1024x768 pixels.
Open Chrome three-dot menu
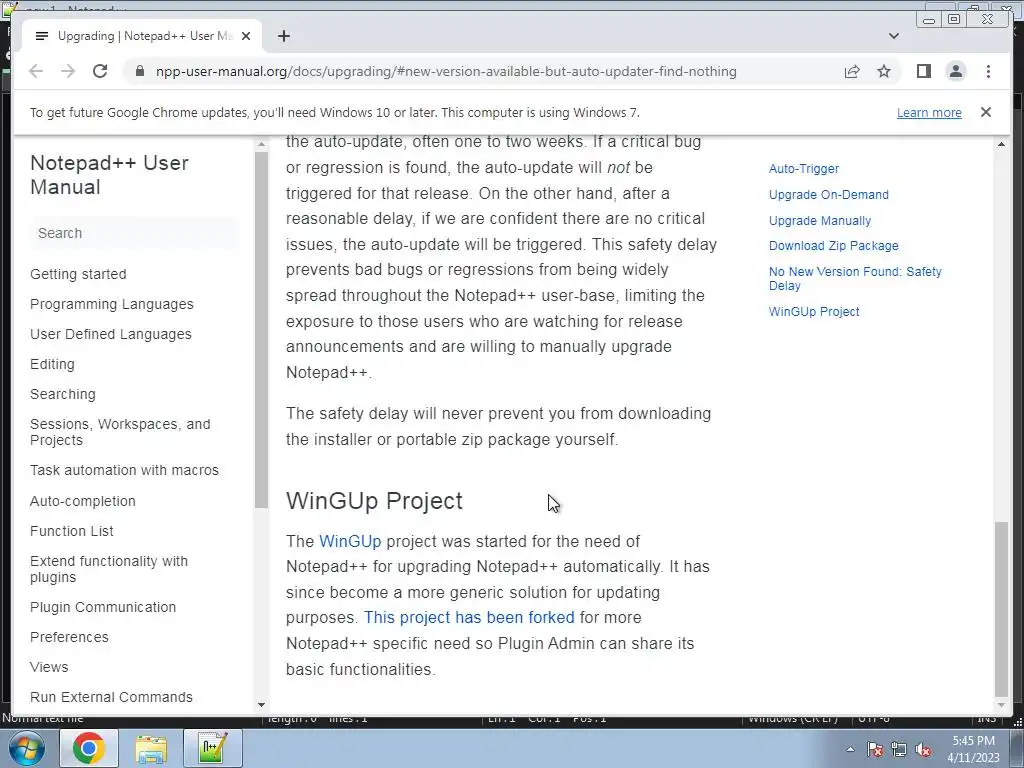tap(988, 71)
